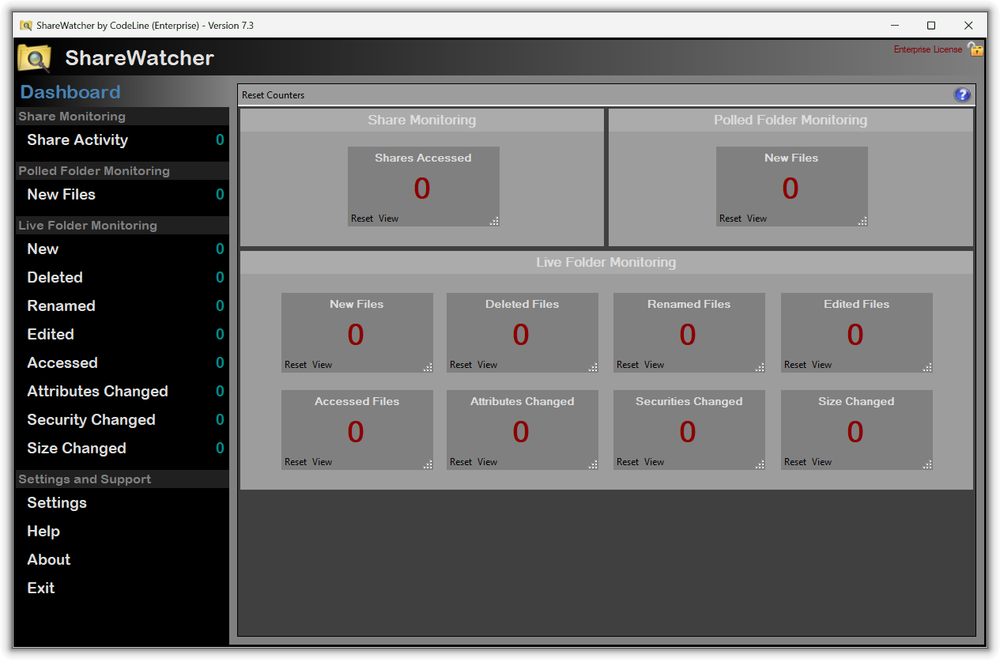Click Reset Counters in the toolbar
Viewport: 1000px width, 660px height.
pyautogui.click(x=273, y=95)
